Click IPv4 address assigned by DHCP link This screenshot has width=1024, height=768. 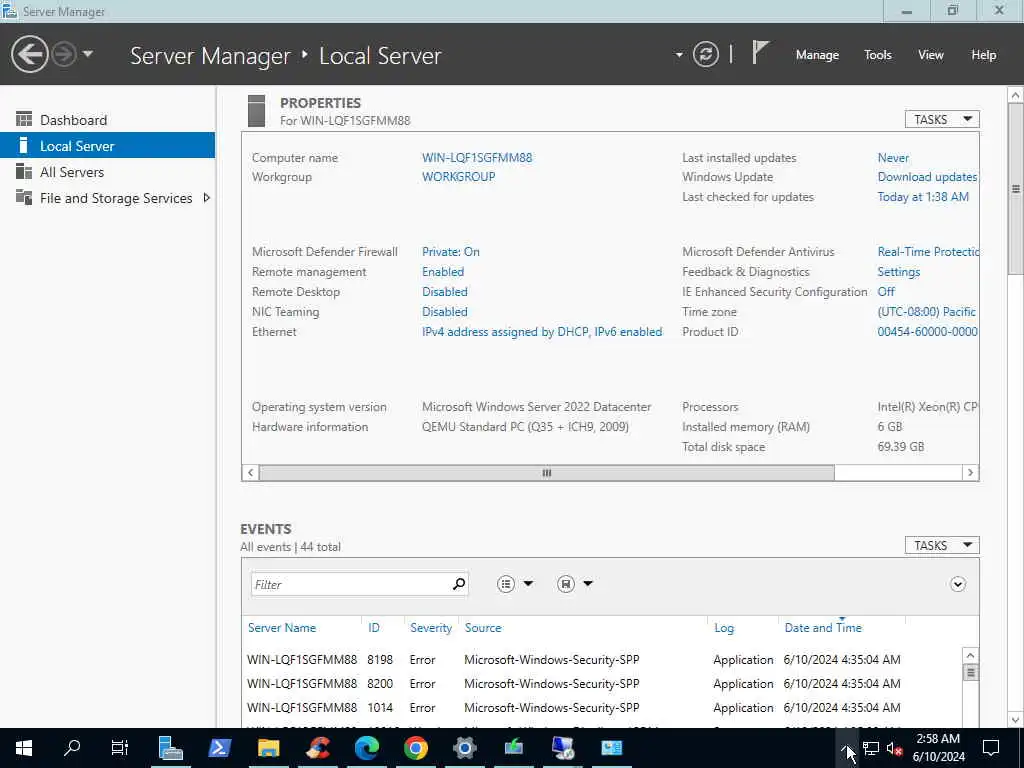(x=542, y=332)
